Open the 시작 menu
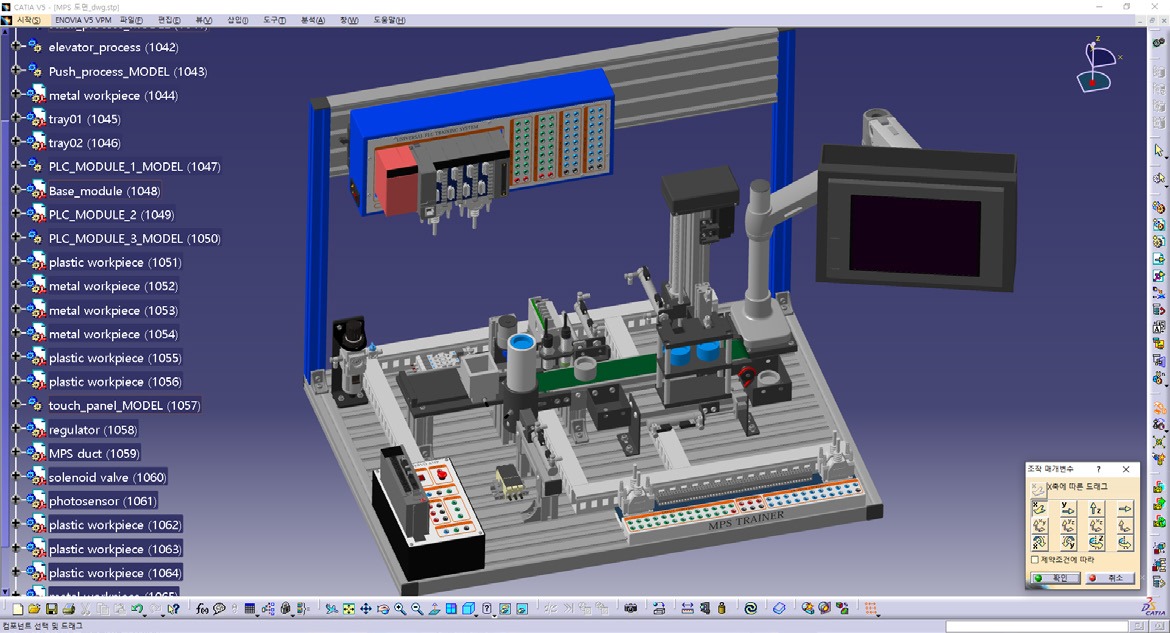 pos(28,20)
